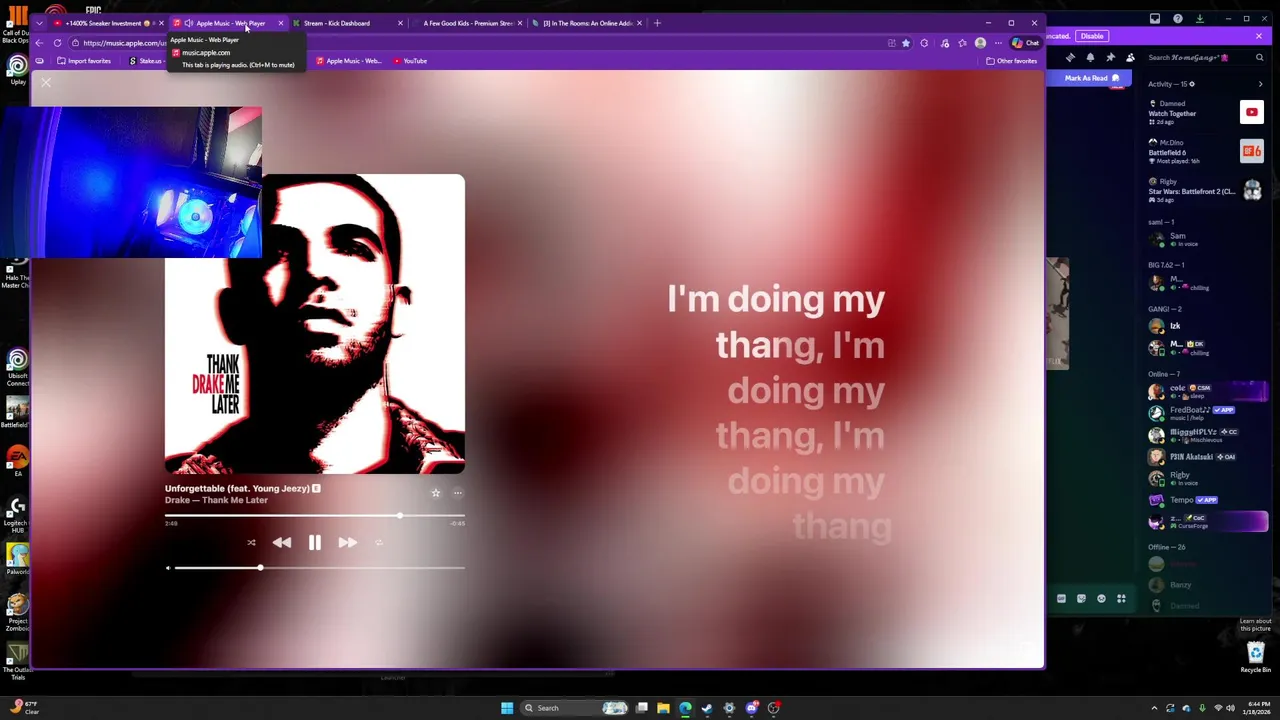Viewport: 1280px width, 720px height.
Task: Close the Apple Music - Web Player tab
Action: click(280, 23)
